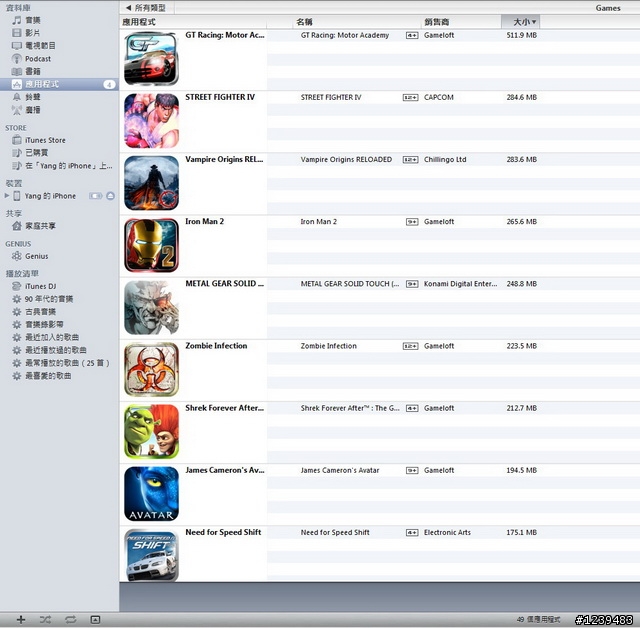Viewport: 640px width, 628px height.
Task: Toggle repeat button in bottom bar
Action: (x=71, y=619)
